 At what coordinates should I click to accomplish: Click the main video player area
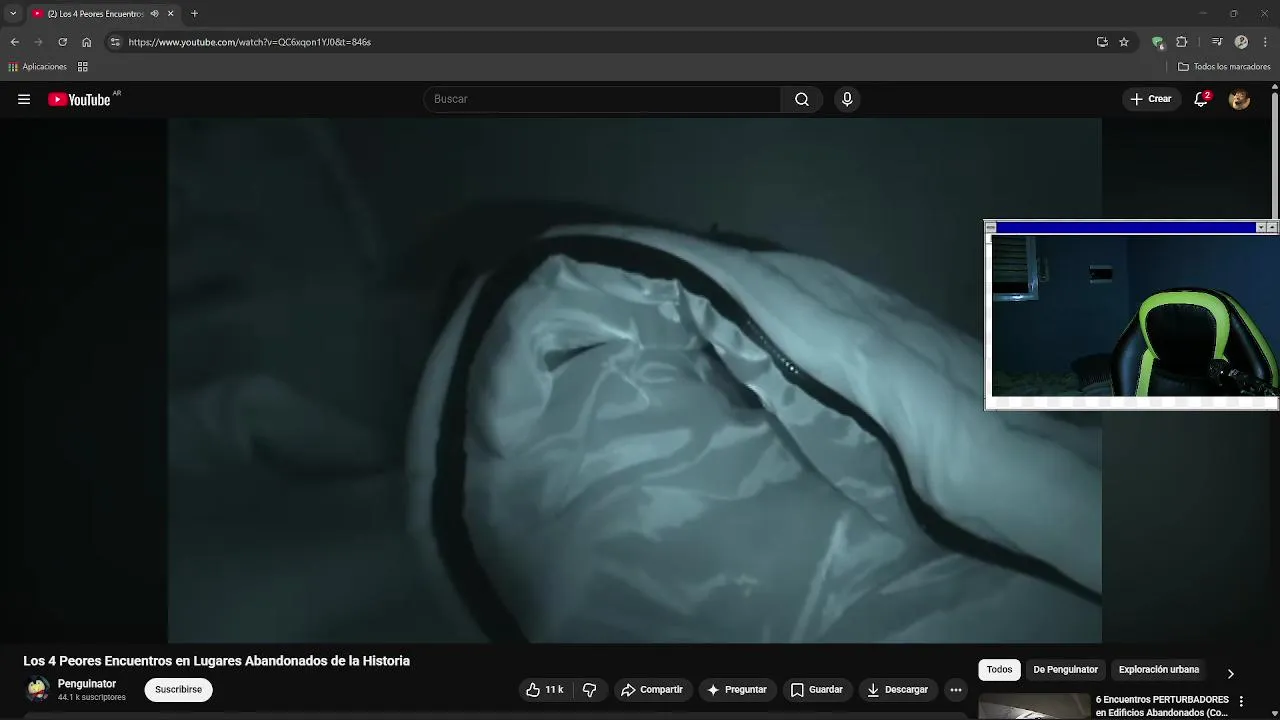point(634,380)
